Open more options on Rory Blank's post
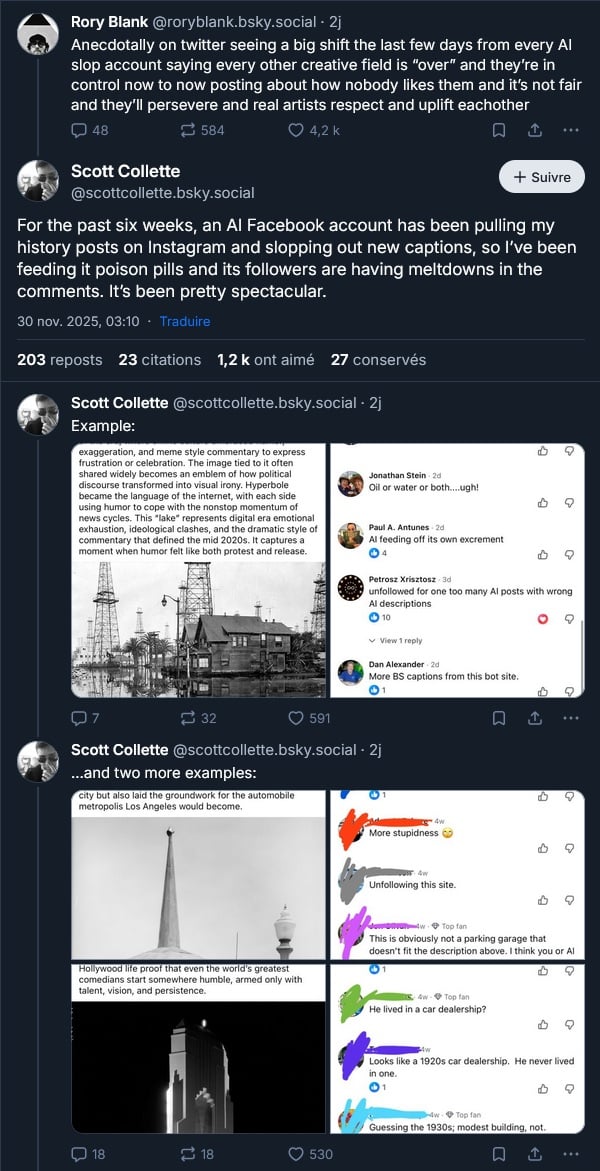The width and height of the screenshot is (600, 1171). (571, 130)
